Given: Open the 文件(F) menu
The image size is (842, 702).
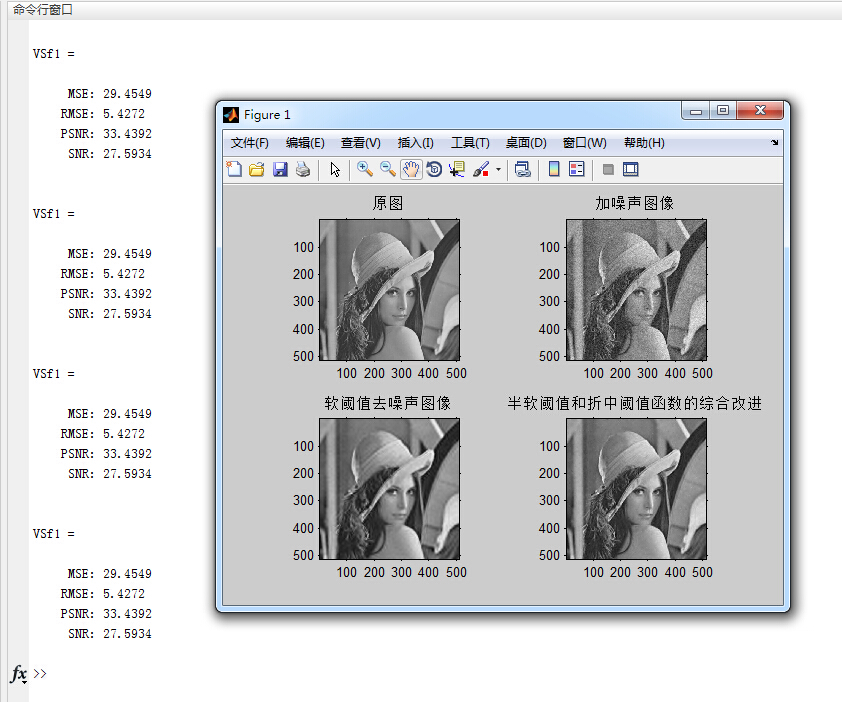Looking at the screenshot, I should click(x=250, y=143).
